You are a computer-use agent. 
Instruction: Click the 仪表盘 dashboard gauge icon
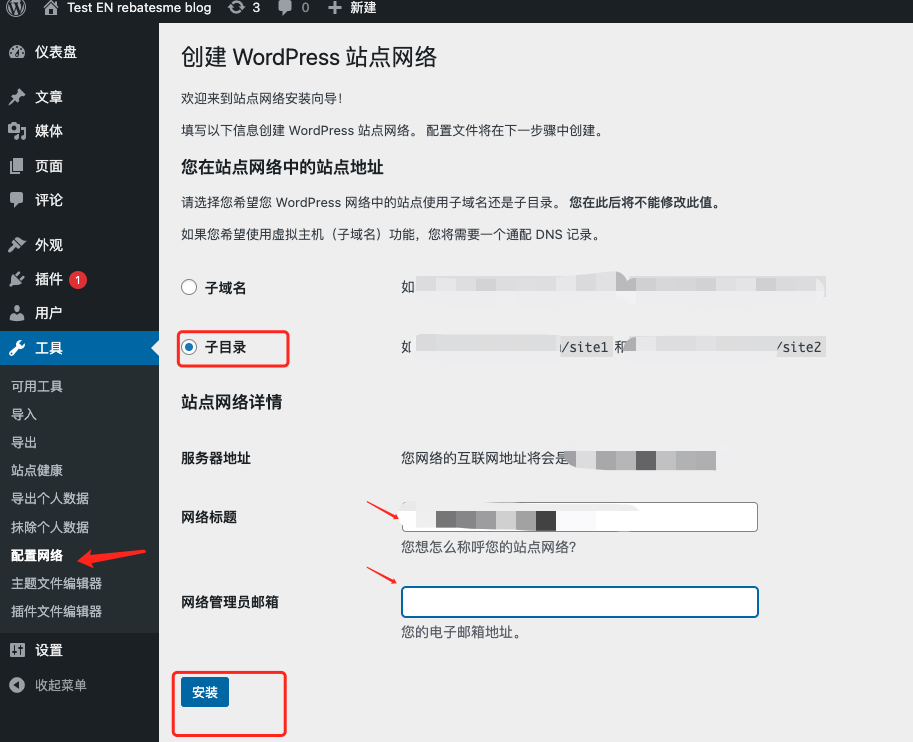coord(17,52)
